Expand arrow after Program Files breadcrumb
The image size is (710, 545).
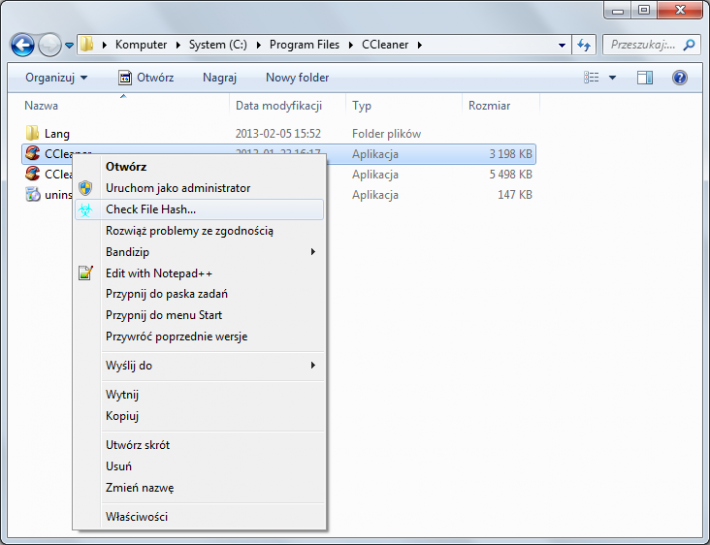[350, 45]
